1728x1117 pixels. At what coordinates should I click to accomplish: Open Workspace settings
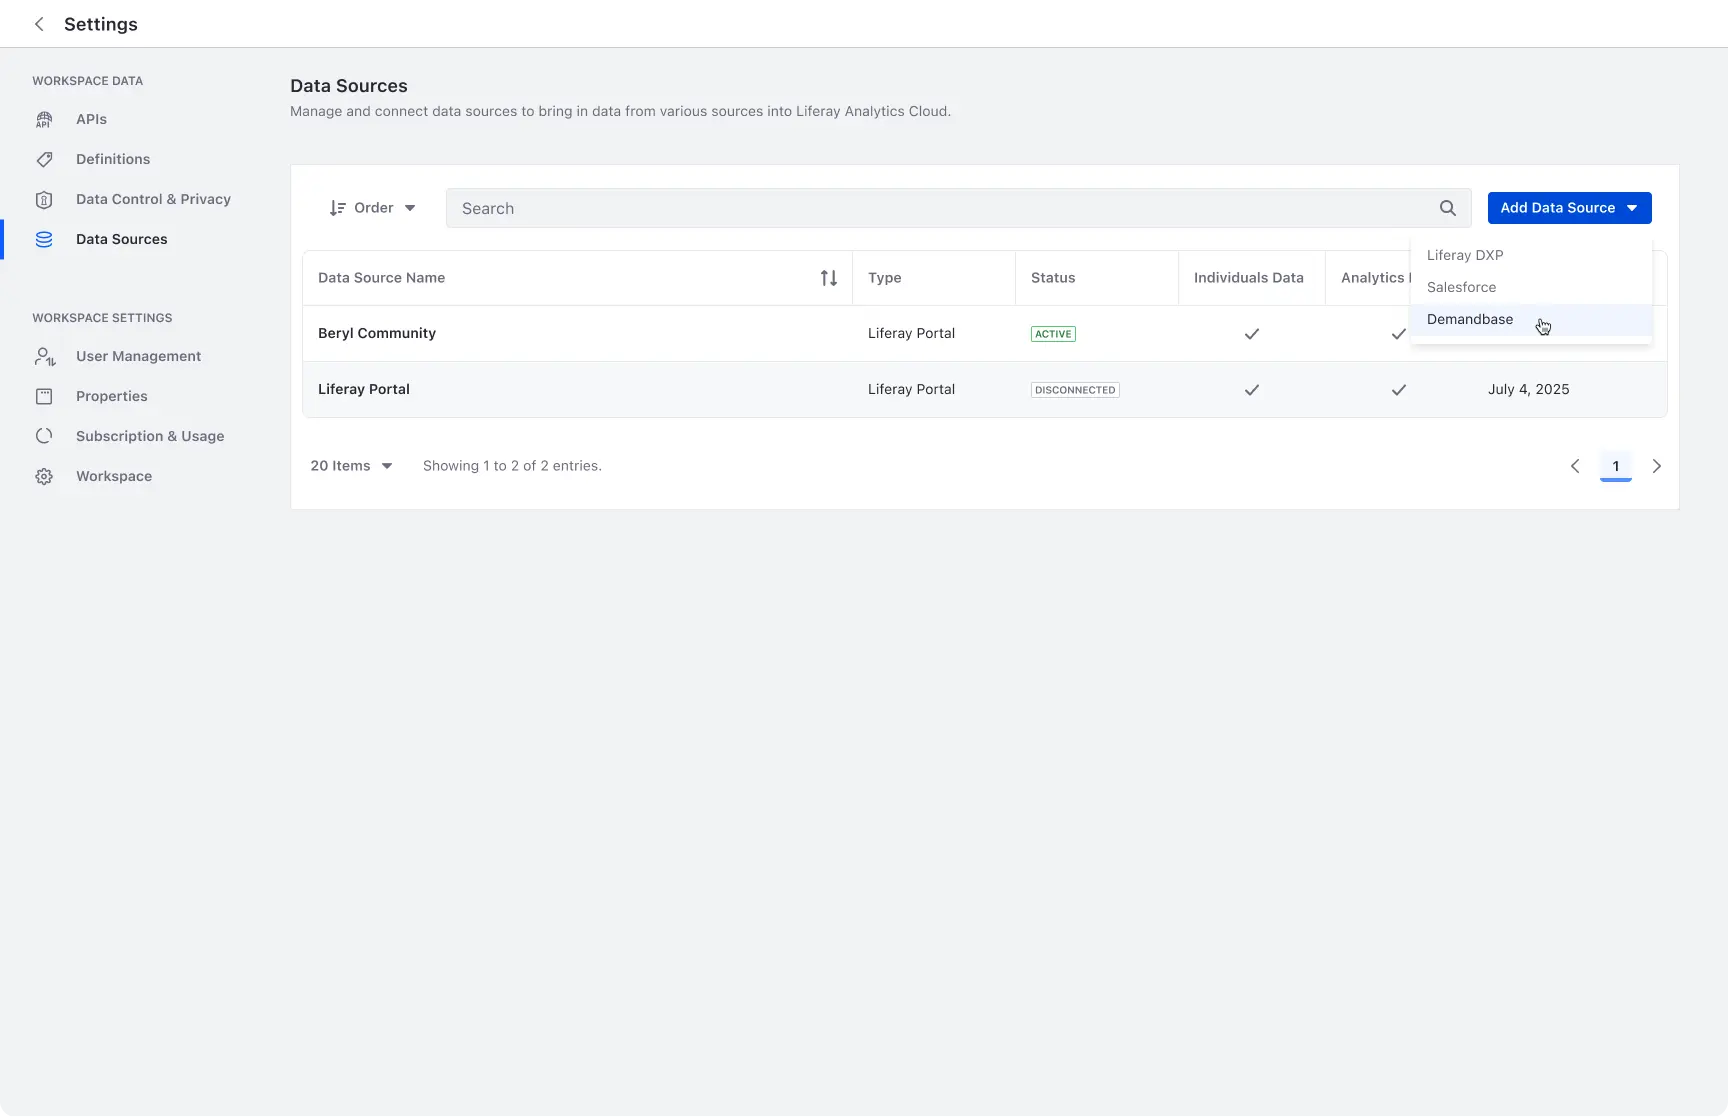[x=114, y=476]
